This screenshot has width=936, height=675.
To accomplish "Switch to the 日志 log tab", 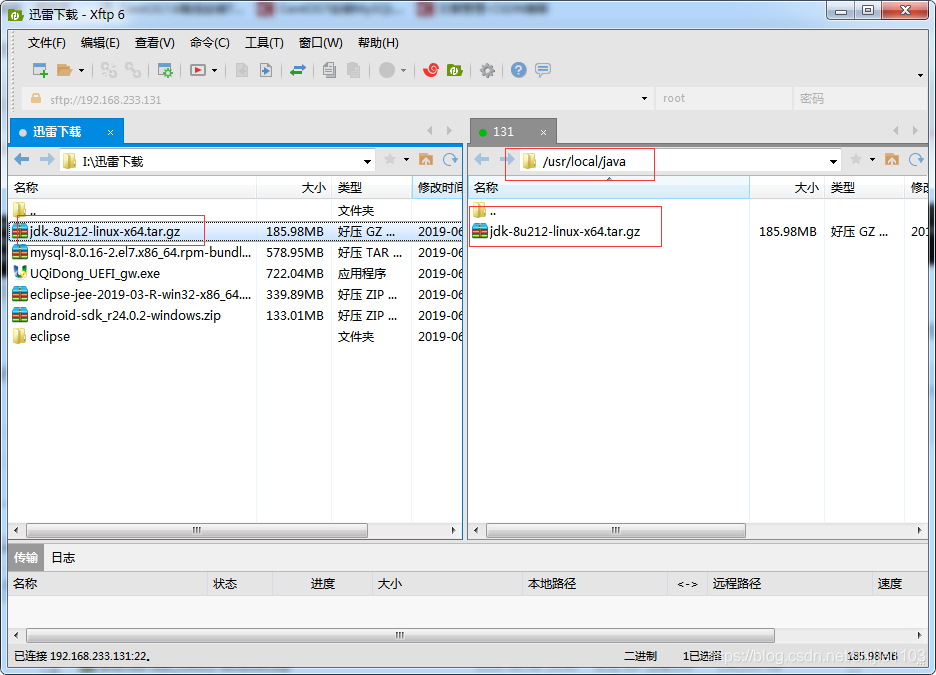I will (x=63, y=557).
